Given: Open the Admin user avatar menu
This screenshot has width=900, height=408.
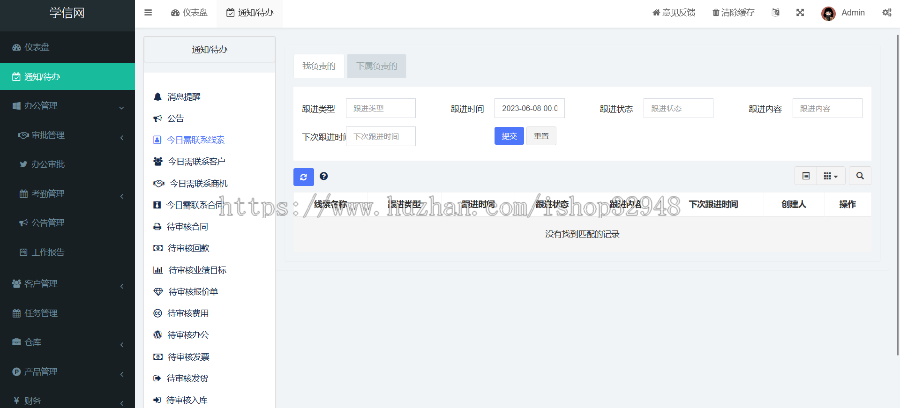Looking at the screenshot, I should tap(843, 13).
